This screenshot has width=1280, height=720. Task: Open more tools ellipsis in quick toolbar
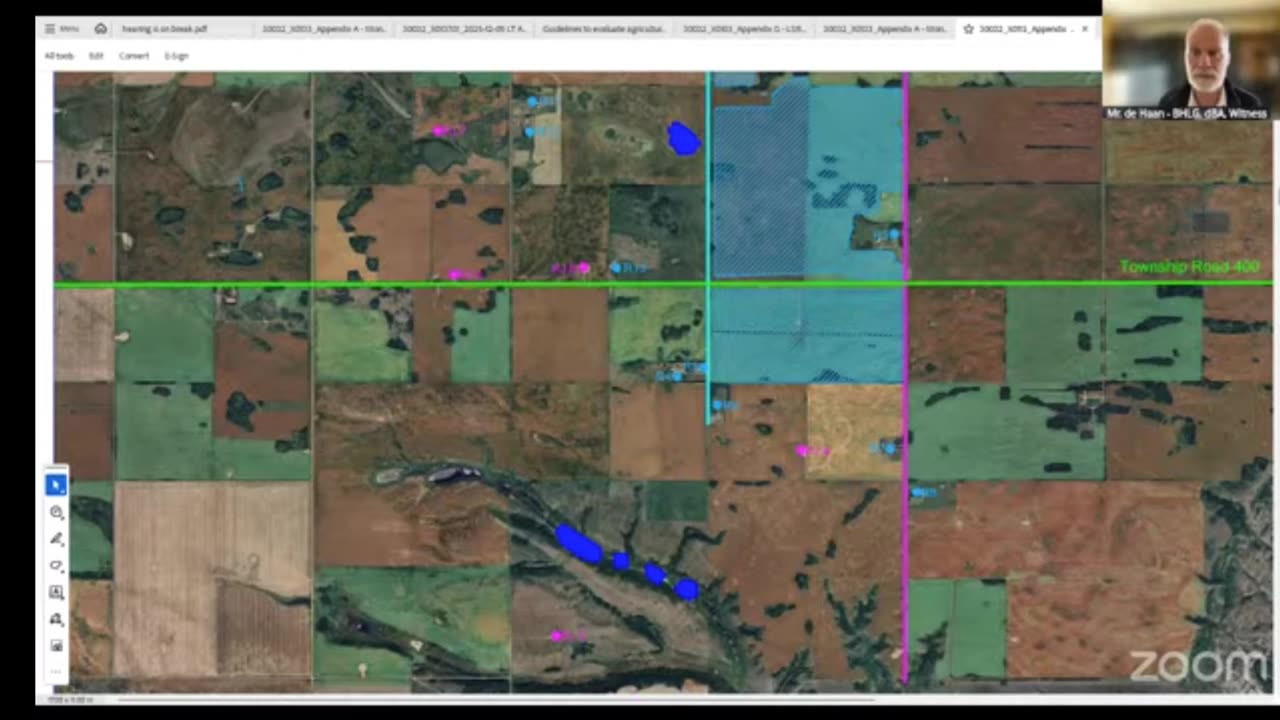click(x=56, y=671)
